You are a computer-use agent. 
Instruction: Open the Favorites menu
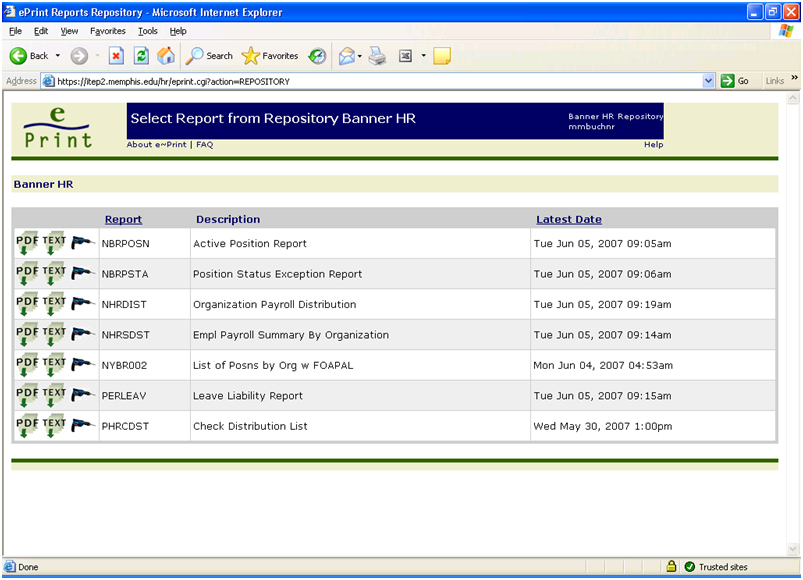(107, 31)
